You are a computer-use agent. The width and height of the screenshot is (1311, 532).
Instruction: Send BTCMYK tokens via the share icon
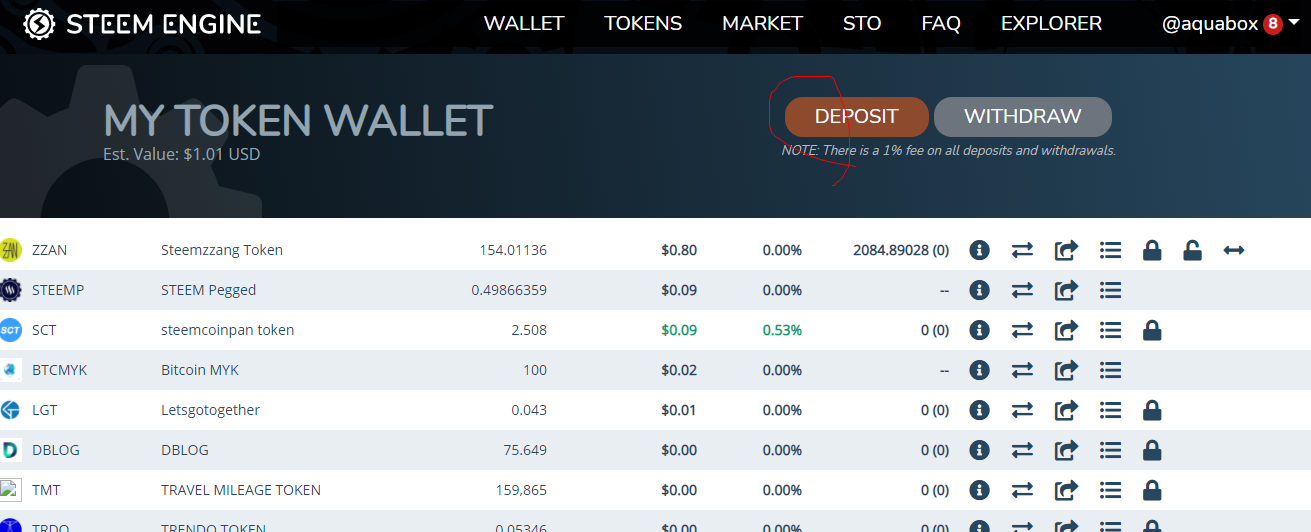click(1066, 370)
